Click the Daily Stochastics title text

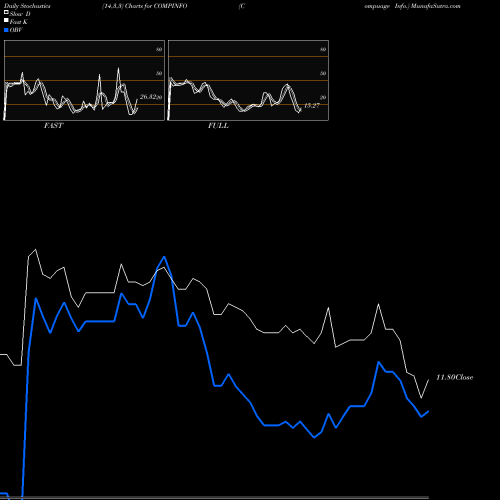(27, 6)
